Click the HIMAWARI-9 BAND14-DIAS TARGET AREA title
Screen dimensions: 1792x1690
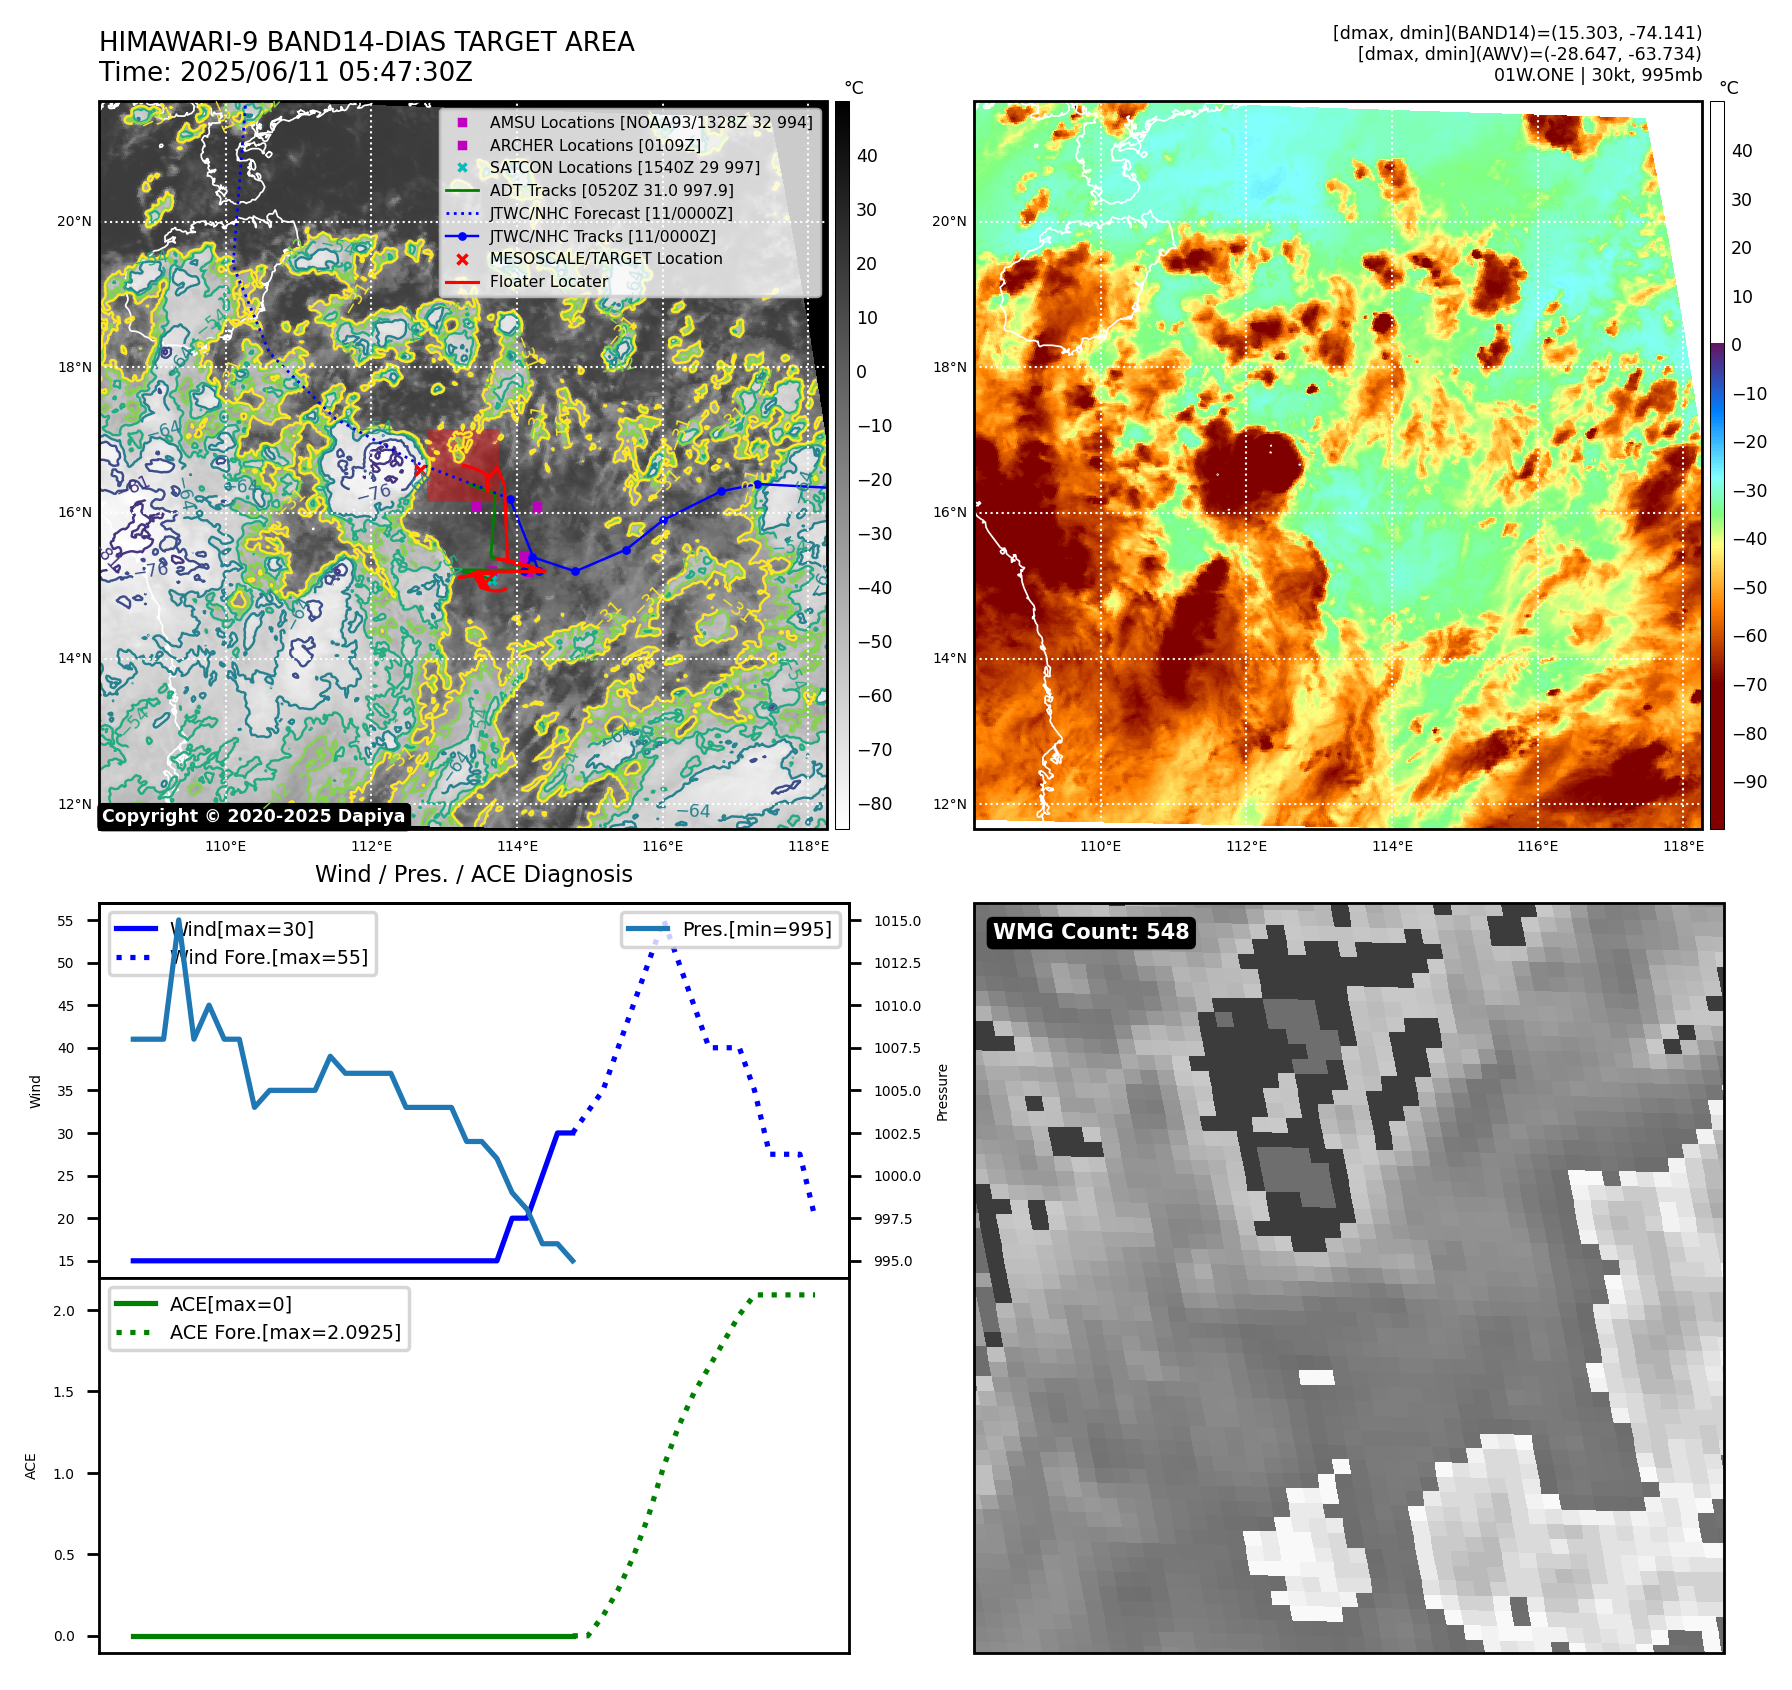pyautogui.click(x=366, y=42)
